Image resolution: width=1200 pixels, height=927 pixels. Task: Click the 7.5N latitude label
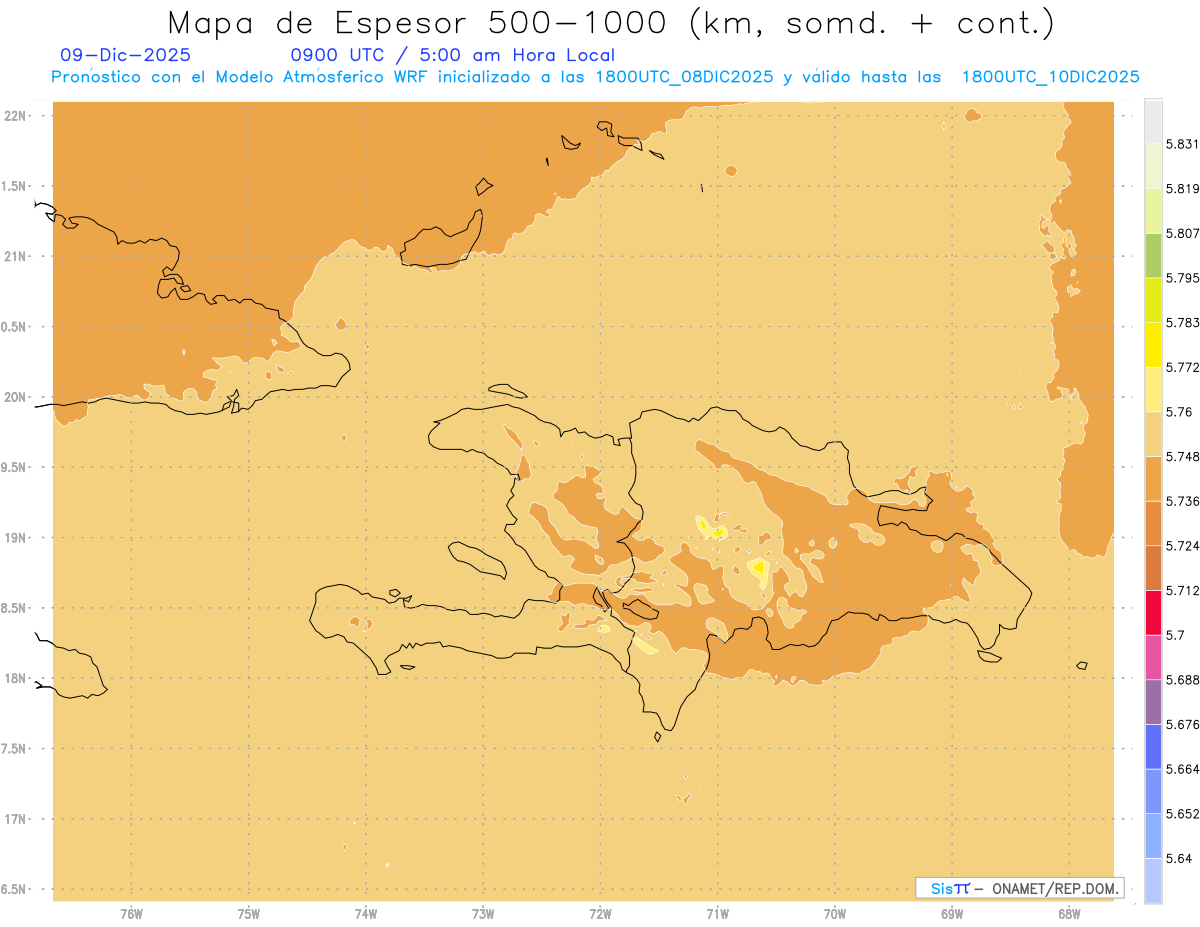15,749
